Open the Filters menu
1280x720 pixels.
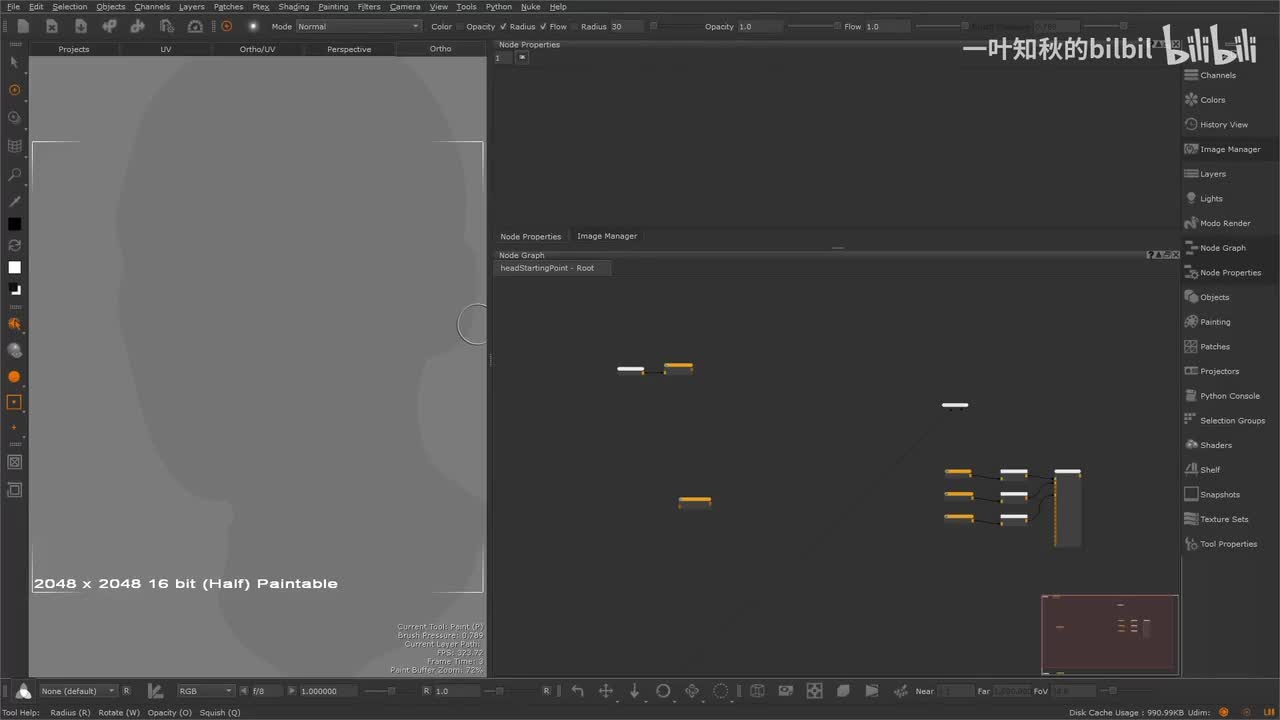[x=369, y=7]
